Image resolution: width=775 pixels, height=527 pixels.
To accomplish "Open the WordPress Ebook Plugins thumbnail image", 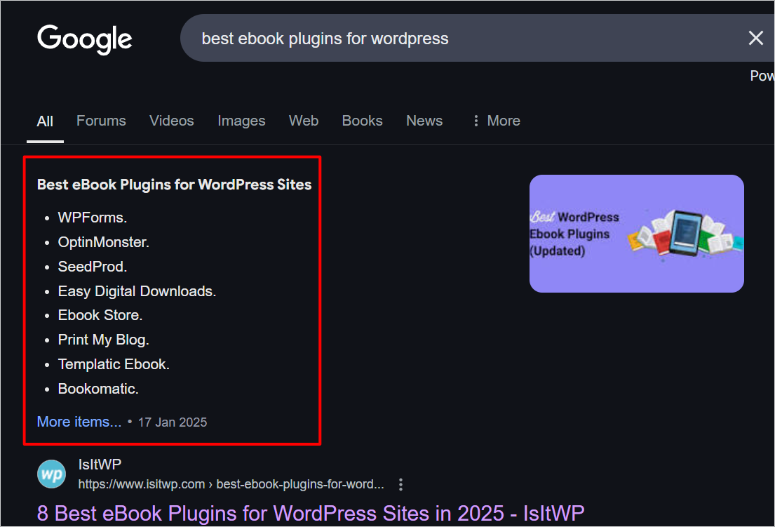I will (x=636, y=234).
